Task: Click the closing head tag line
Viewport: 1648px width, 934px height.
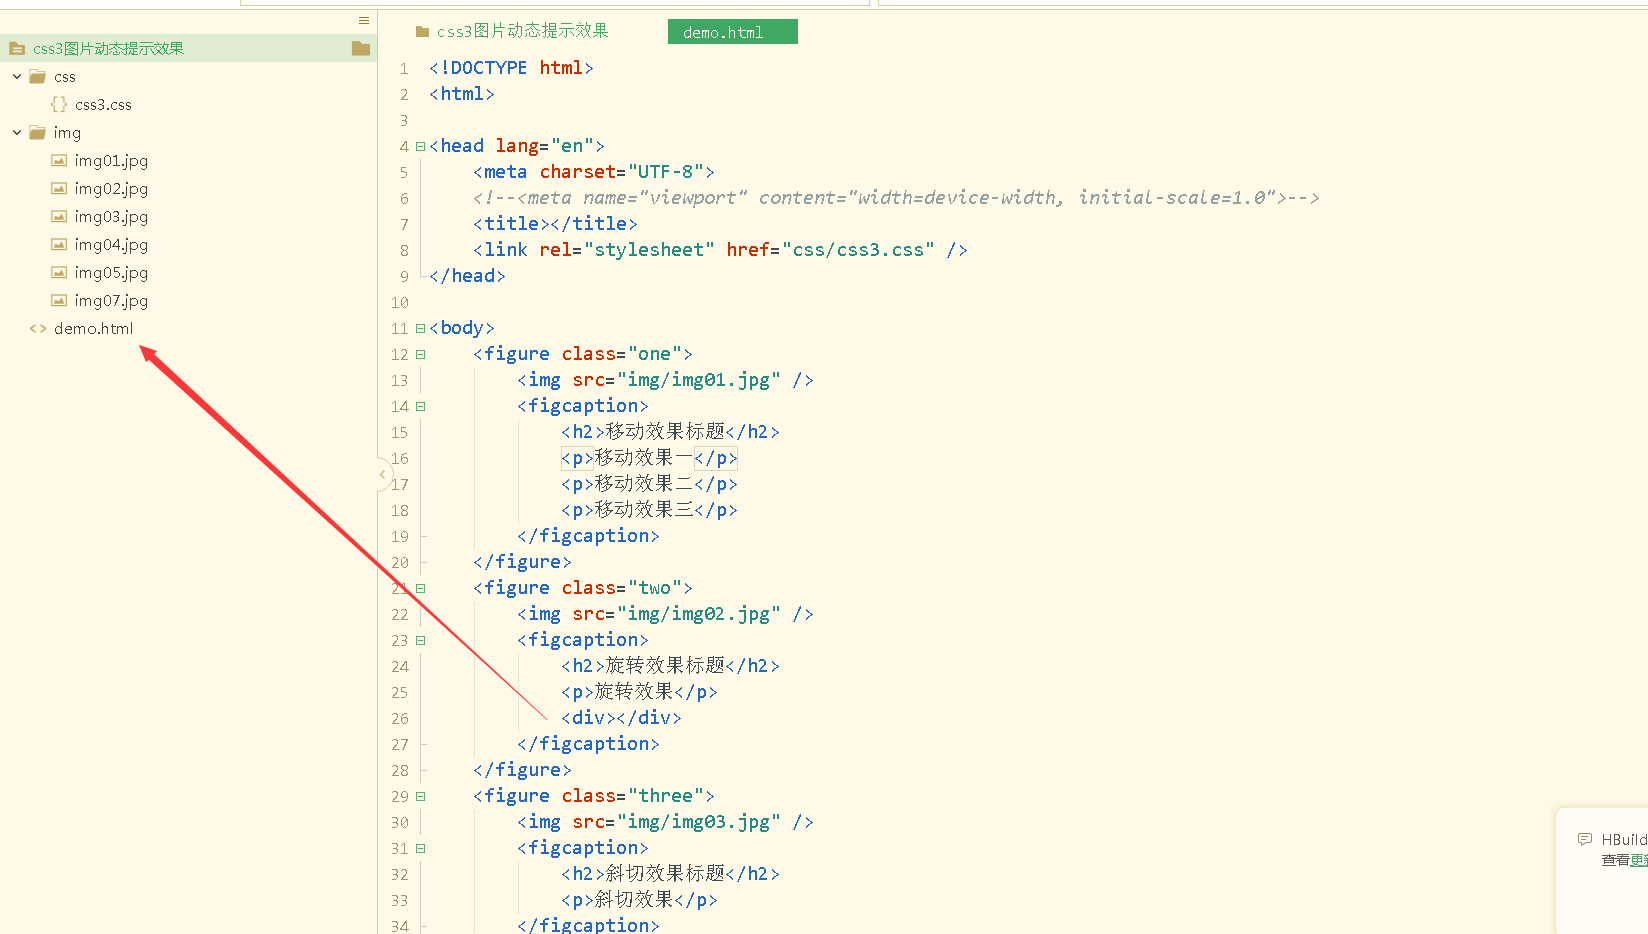Action: tap(467, 276)
